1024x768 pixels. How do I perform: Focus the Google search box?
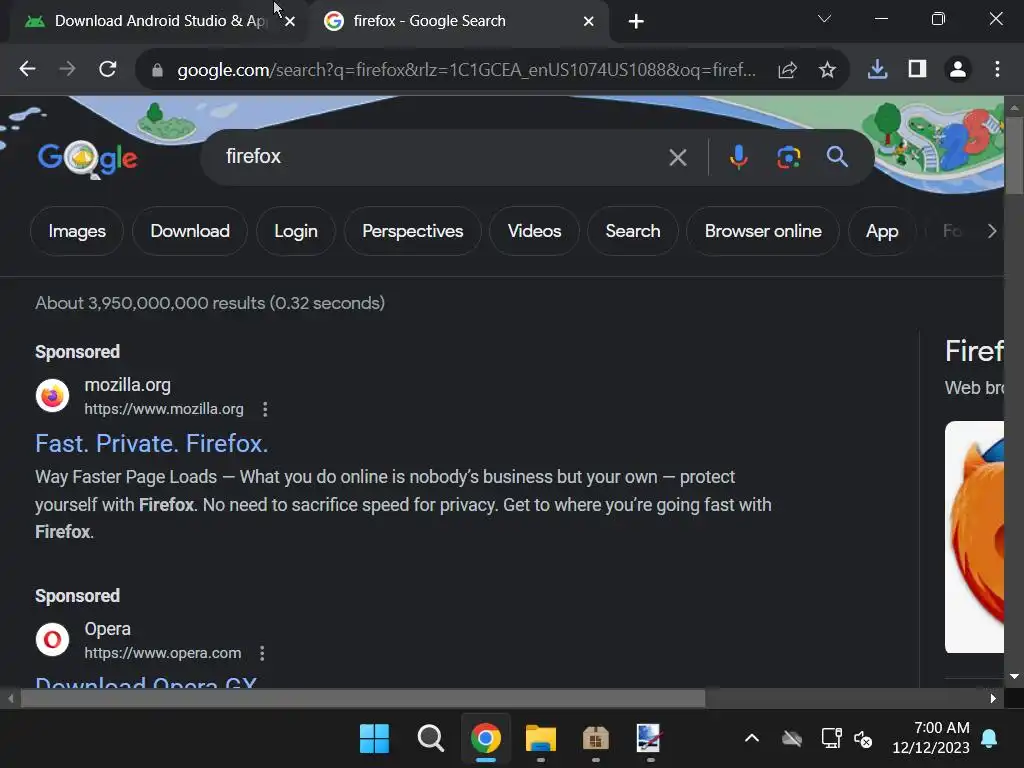438,157
